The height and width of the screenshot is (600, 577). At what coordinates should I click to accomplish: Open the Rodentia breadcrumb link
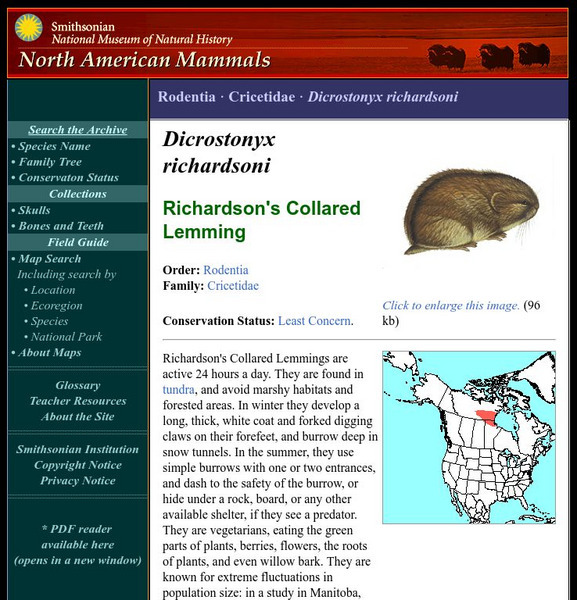(187, 97)
